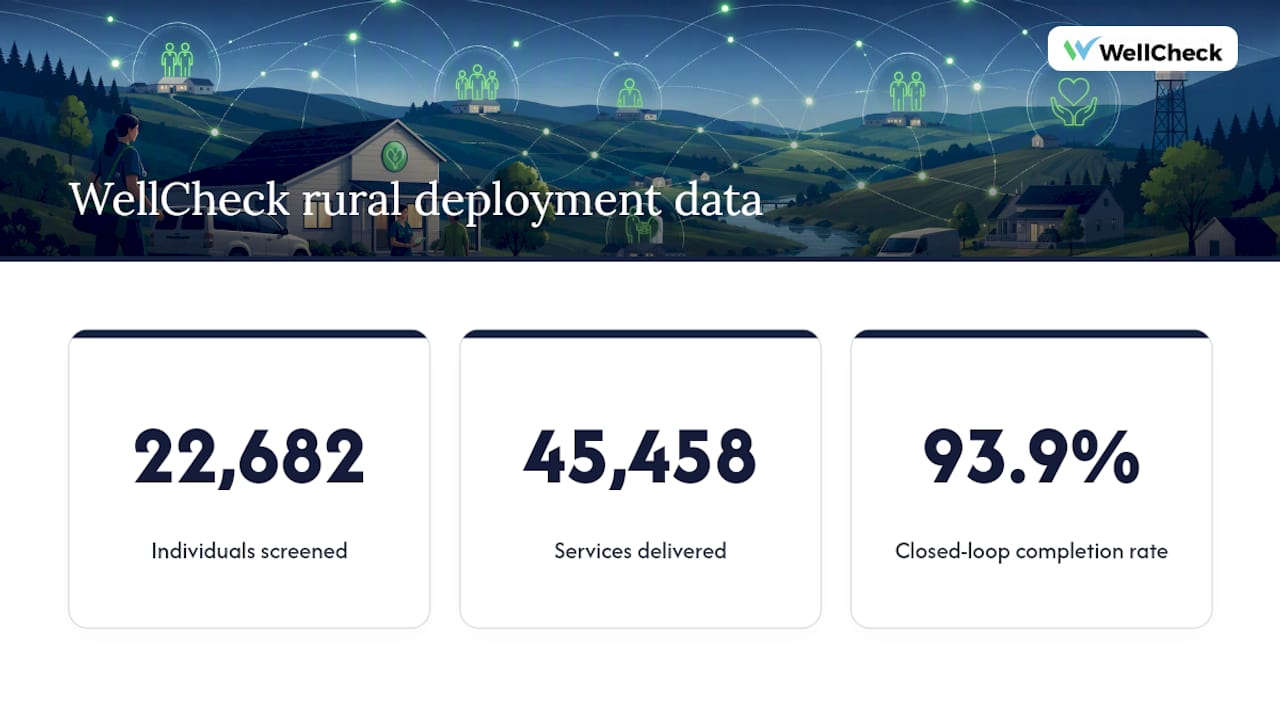Select the heading WellCheck rural deployment data
This screenshot has height=720, width=1280.
point(416,199)
